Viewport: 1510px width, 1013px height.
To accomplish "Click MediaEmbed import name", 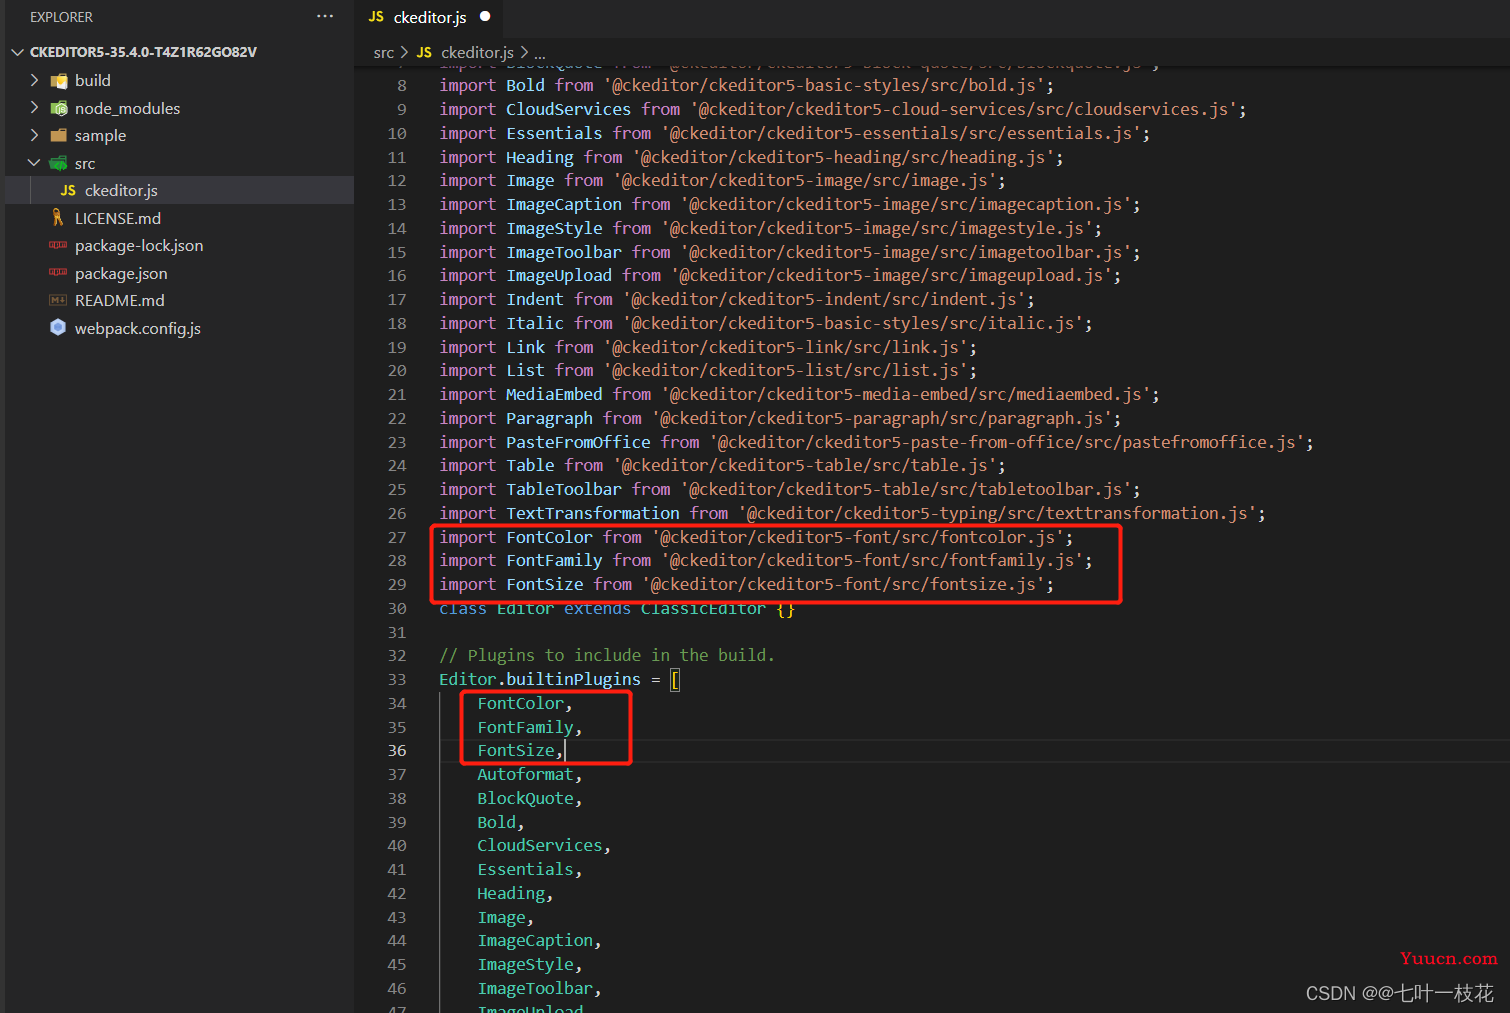I will pyautogui.click(x=554, y=395).
